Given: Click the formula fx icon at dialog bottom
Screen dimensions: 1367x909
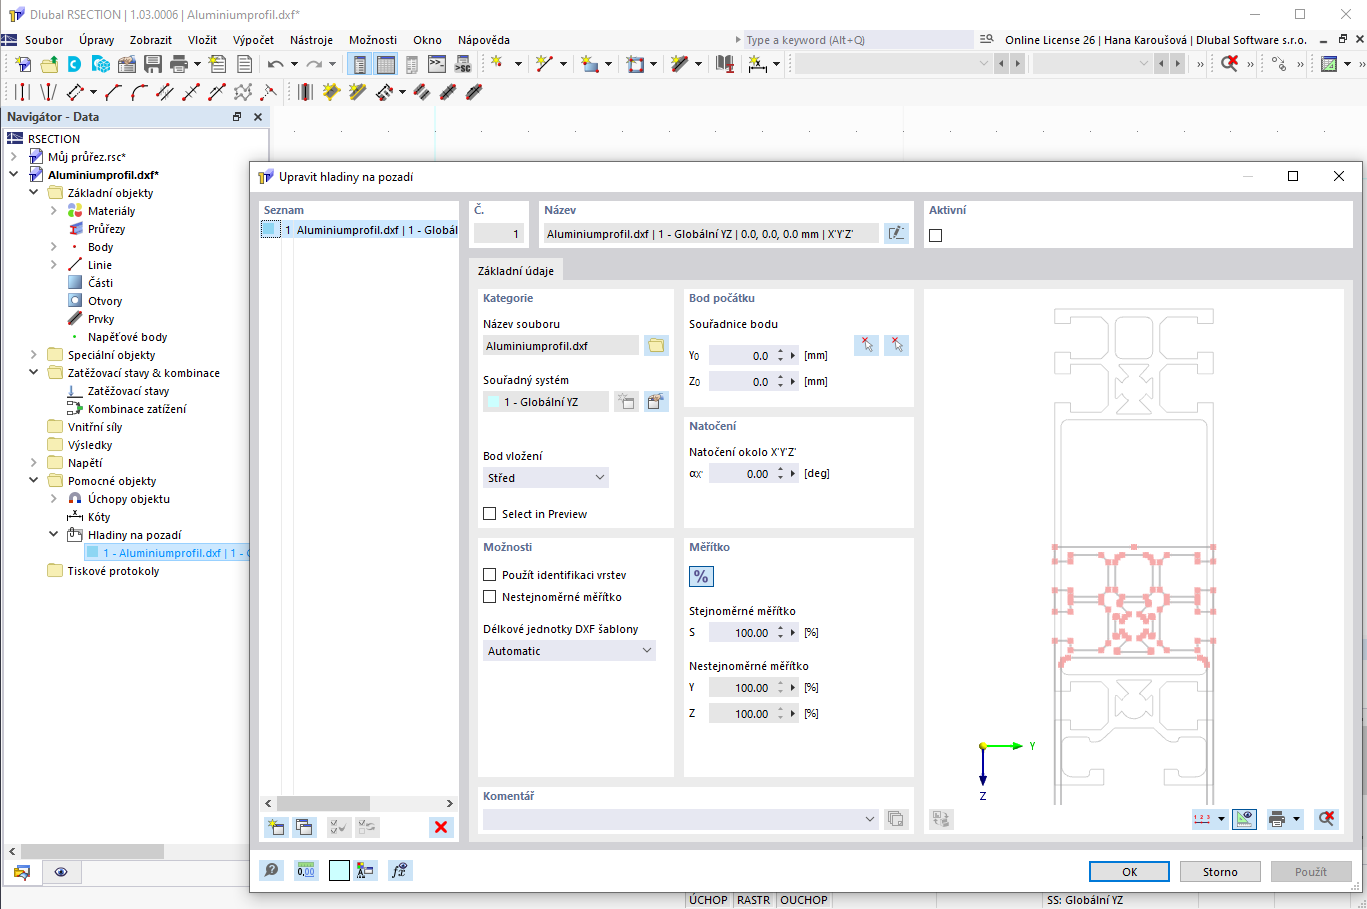Looking at the screenshot, I should (x=400, y=870).
